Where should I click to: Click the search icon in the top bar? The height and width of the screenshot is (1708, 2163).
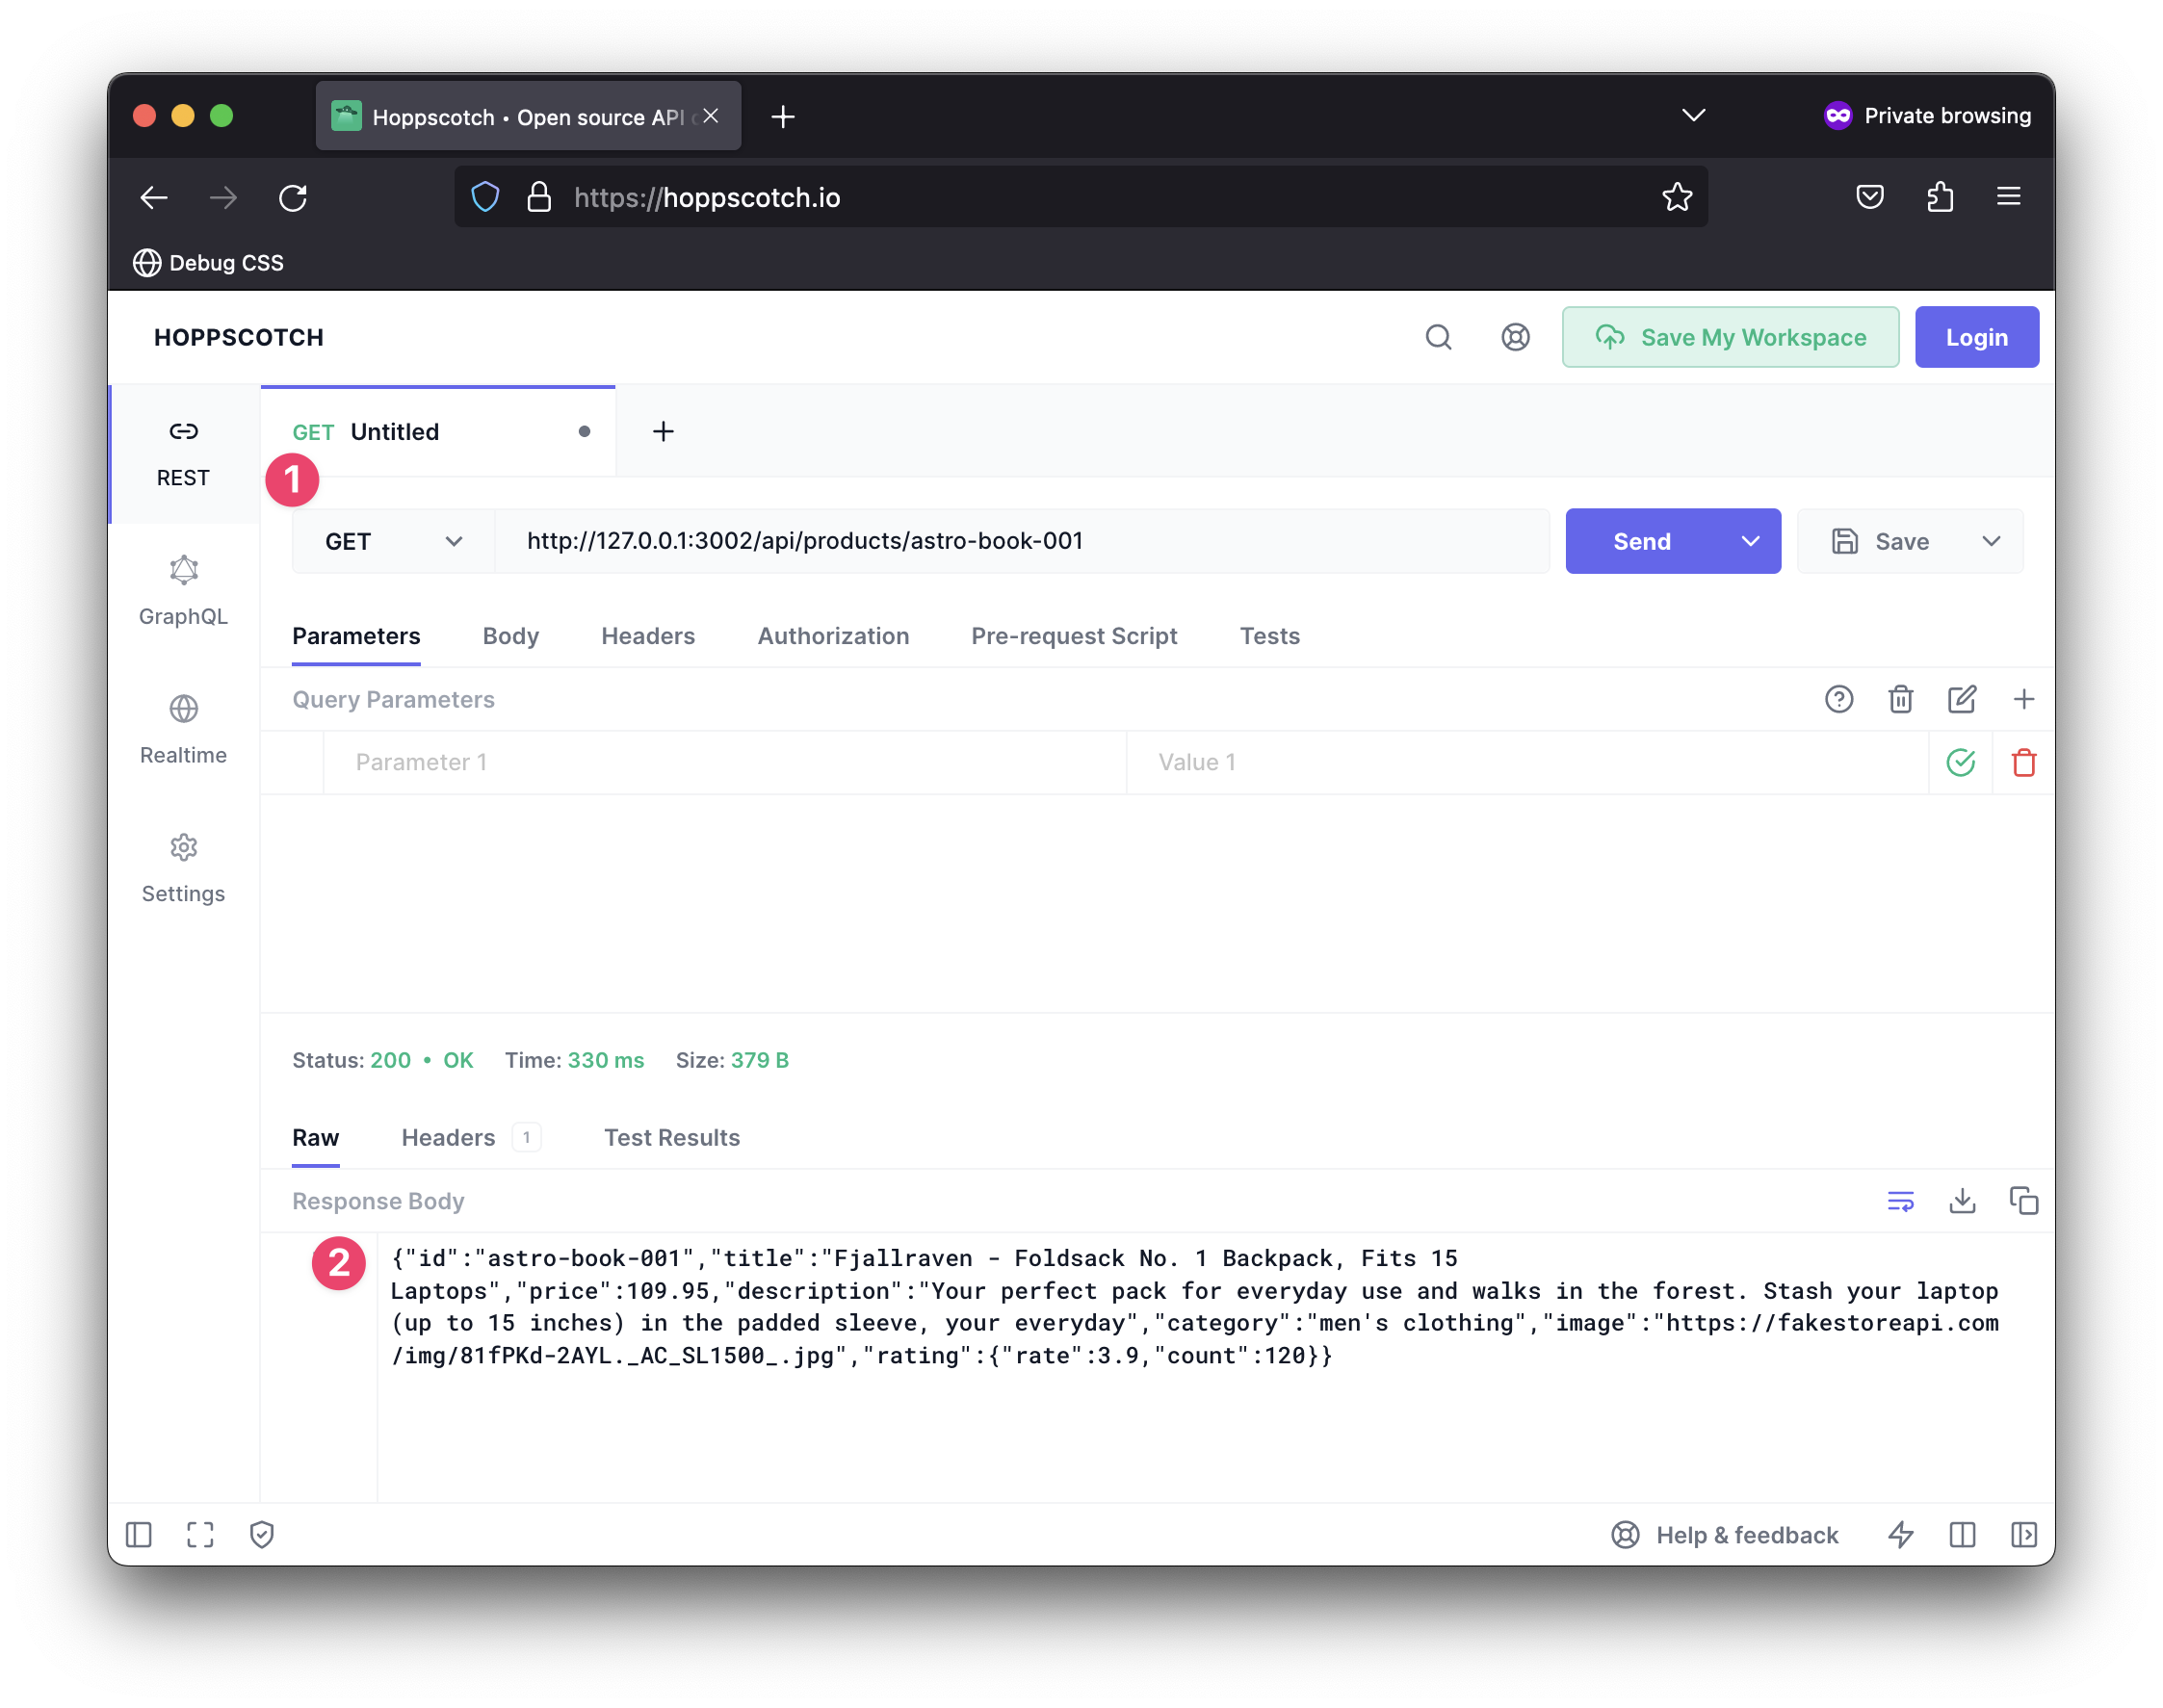click(1439, 337)
